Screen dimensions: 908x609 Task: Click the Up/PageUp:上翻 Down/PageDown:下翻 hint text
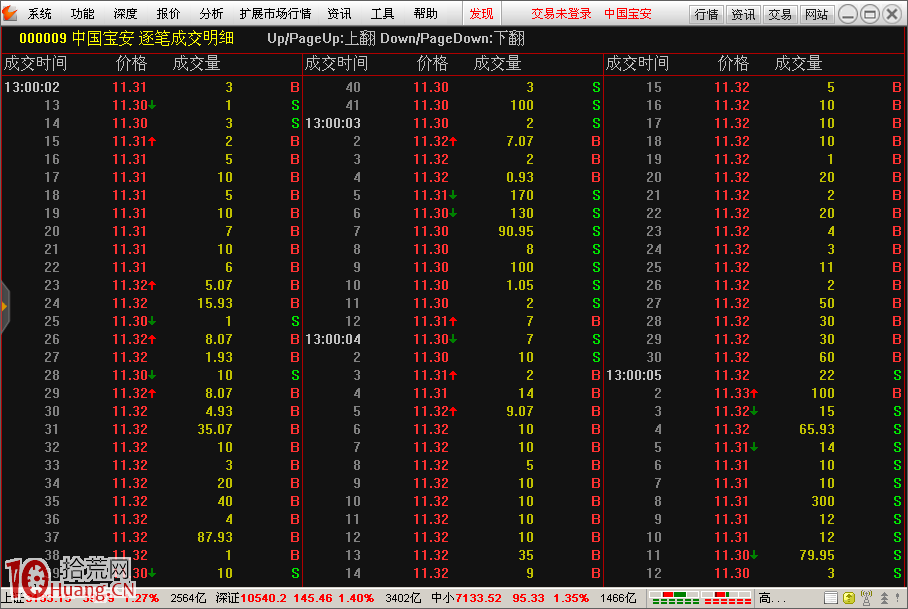pyautogui.click(x=396, y=38)
